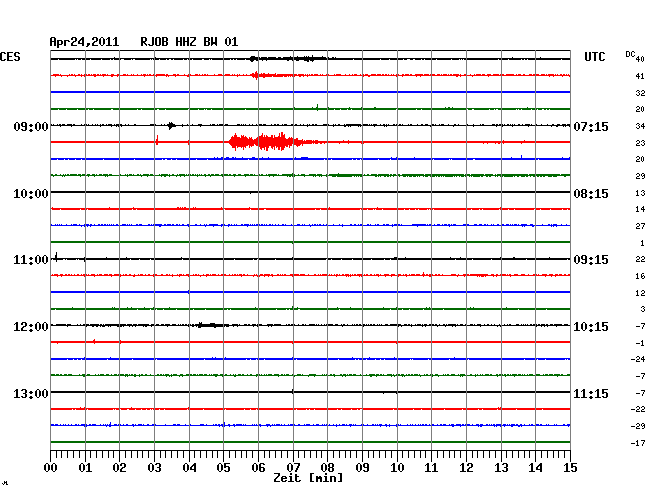Select DC value 29

(x=640, y=176)
